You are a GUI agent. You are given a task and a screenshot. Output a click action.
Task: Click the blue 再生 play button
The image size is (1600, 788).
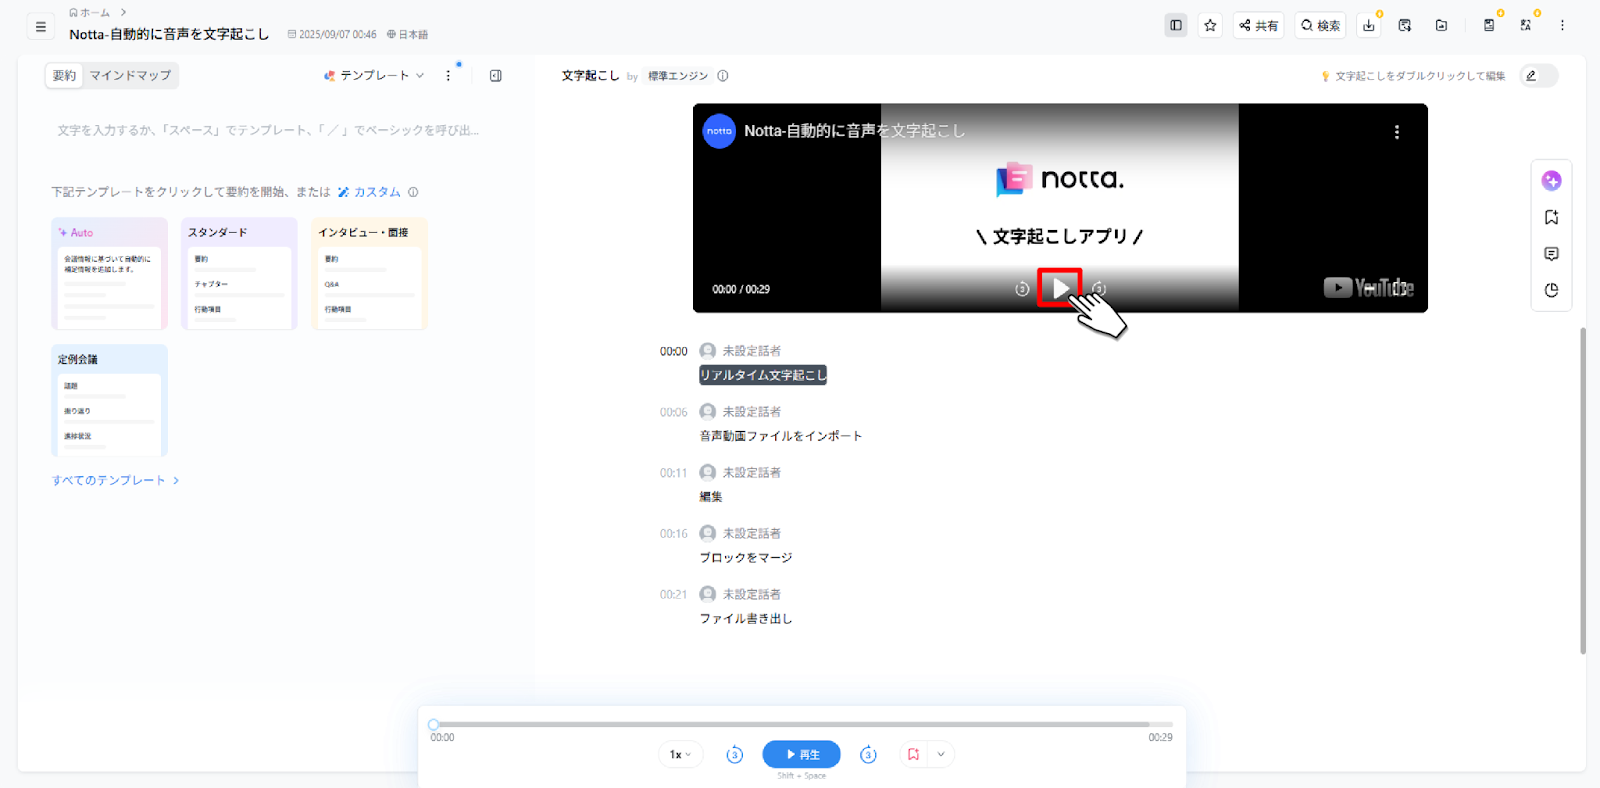coord(802,754)
